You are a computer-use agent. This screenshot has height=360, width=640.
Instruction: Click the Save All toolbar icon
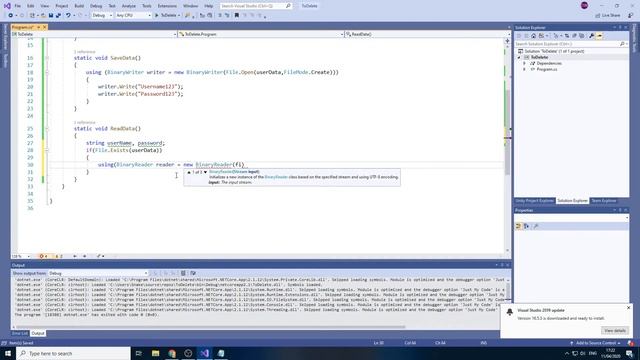pos(58,16)
